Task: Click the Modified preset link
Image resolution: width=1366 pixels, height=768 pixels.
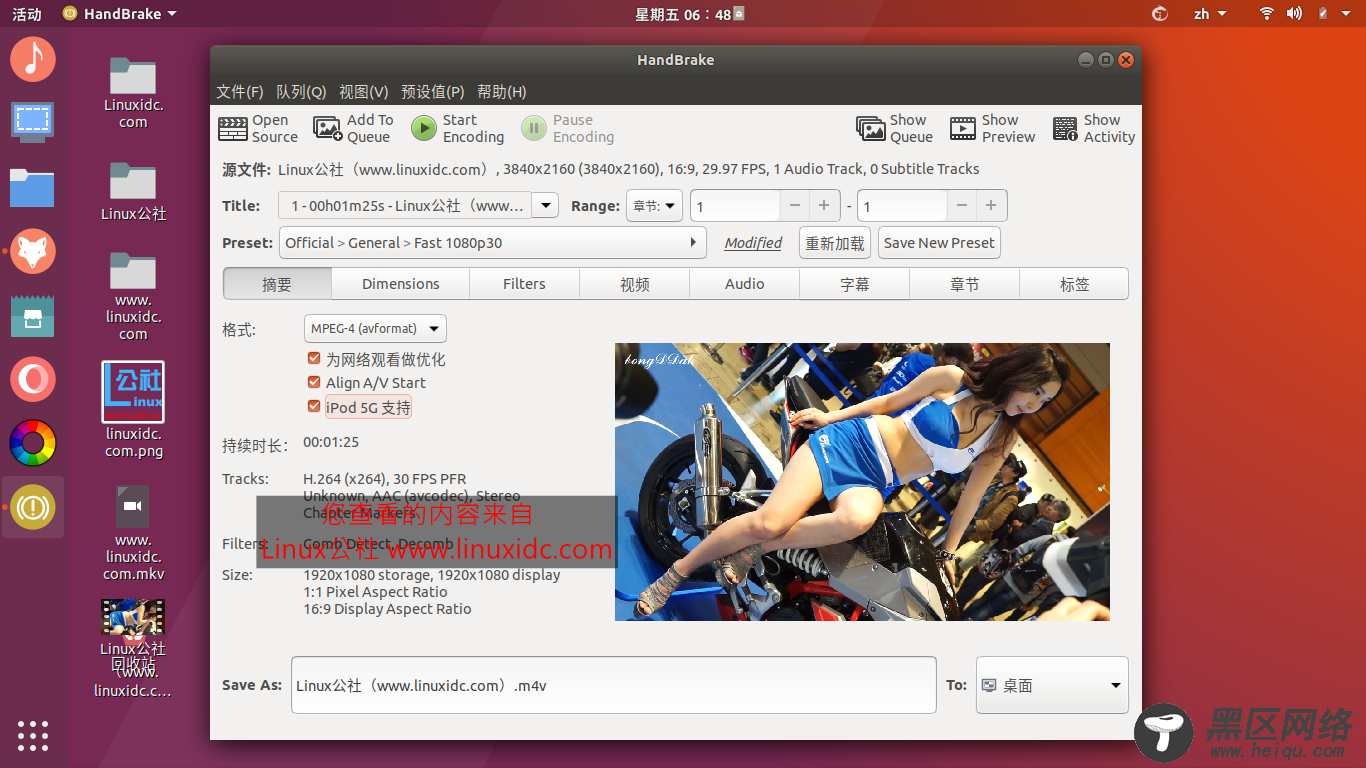Action: 753,243
